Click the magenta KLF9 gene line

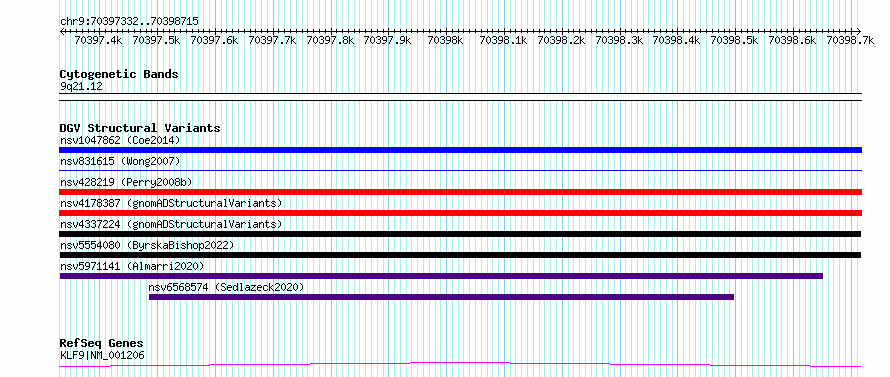460,364
